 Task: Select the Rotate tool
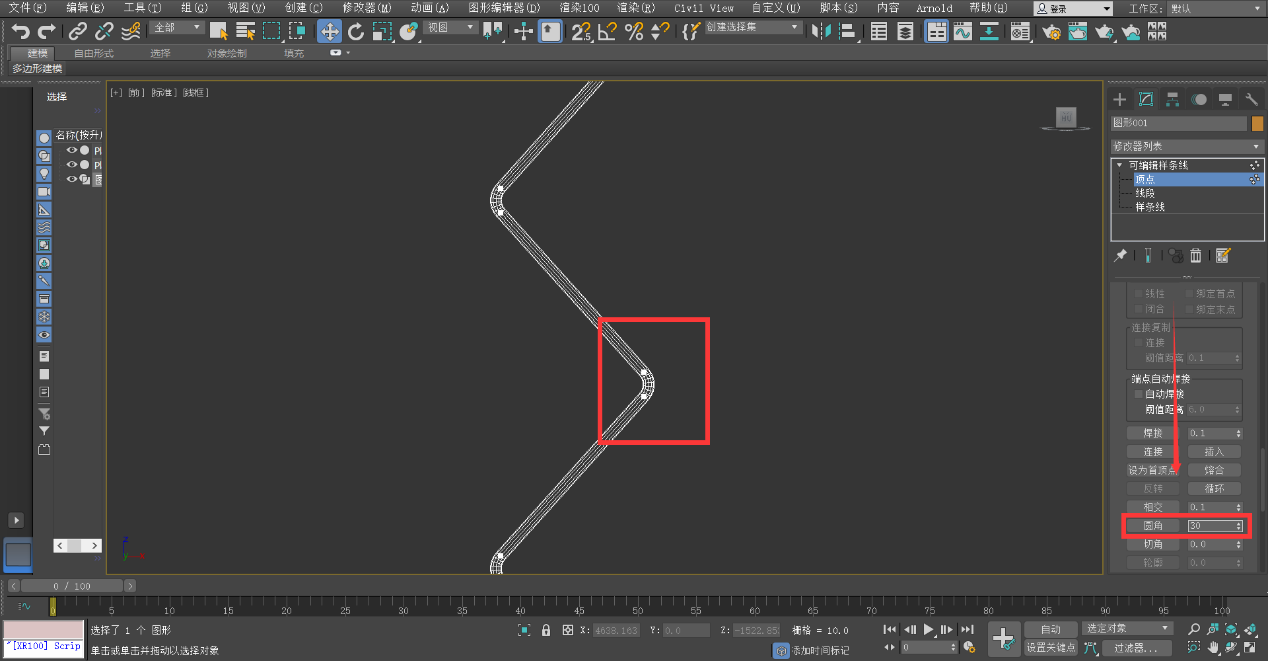click(355, 31)
